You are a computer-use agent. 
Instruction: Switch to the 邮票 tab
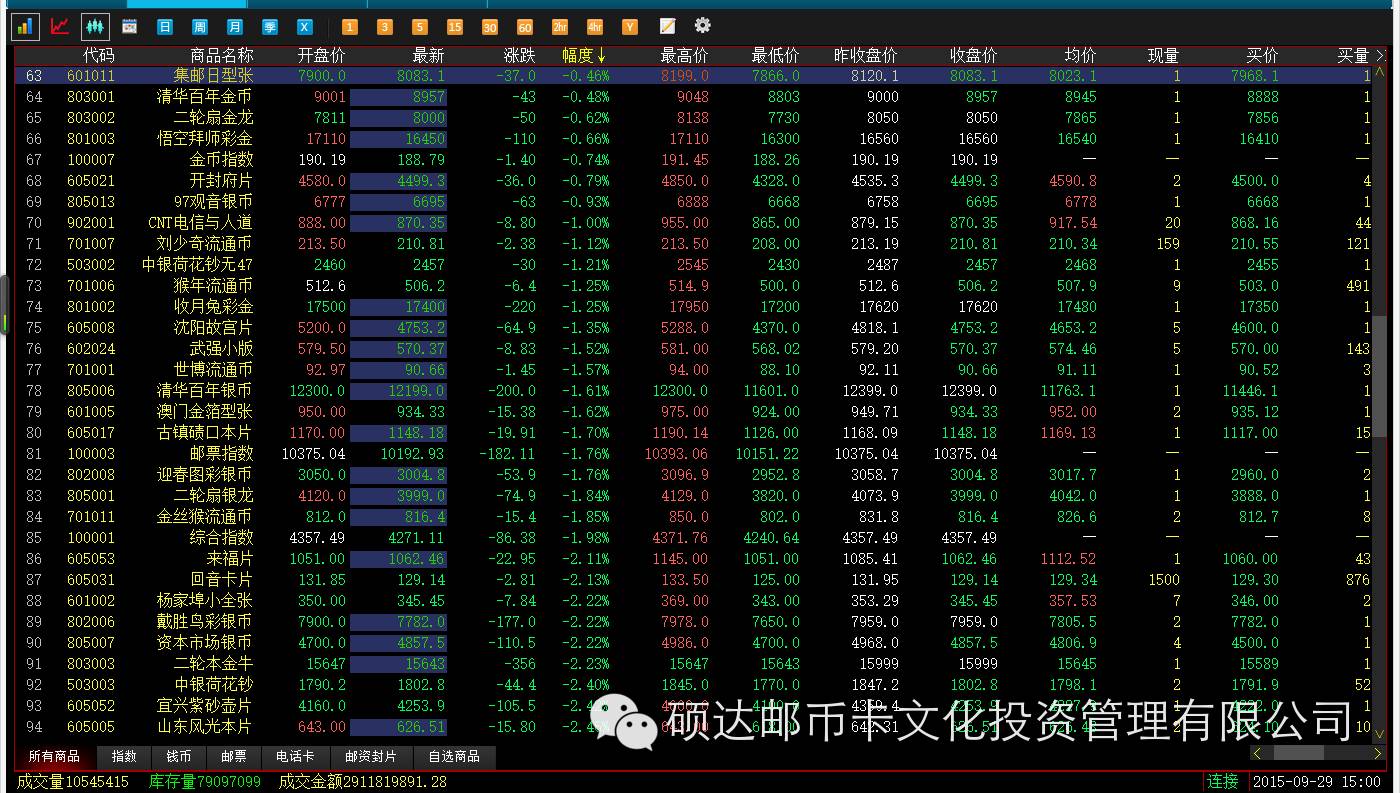[x=234, y=757]
